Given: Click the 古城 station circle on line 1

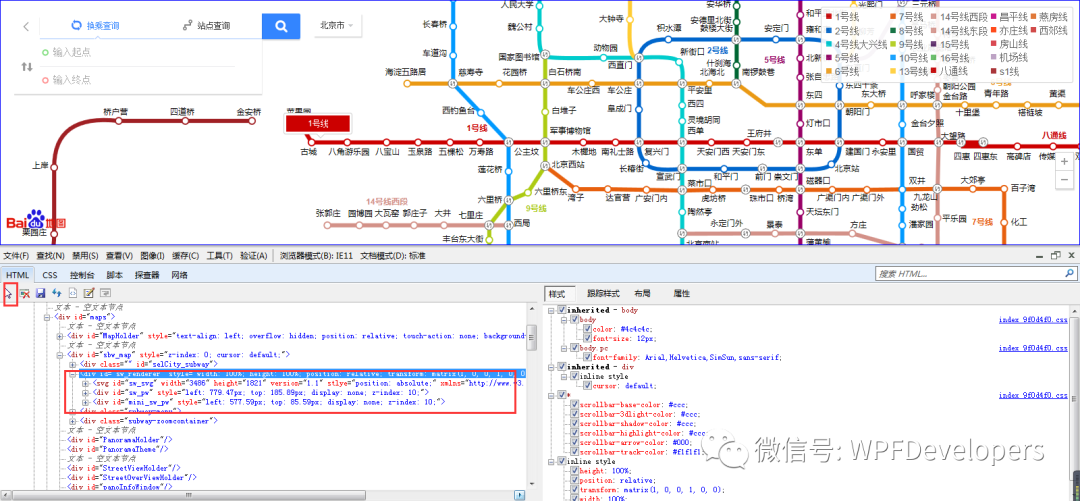Looking at the screenshot, I should coord(311,143).
